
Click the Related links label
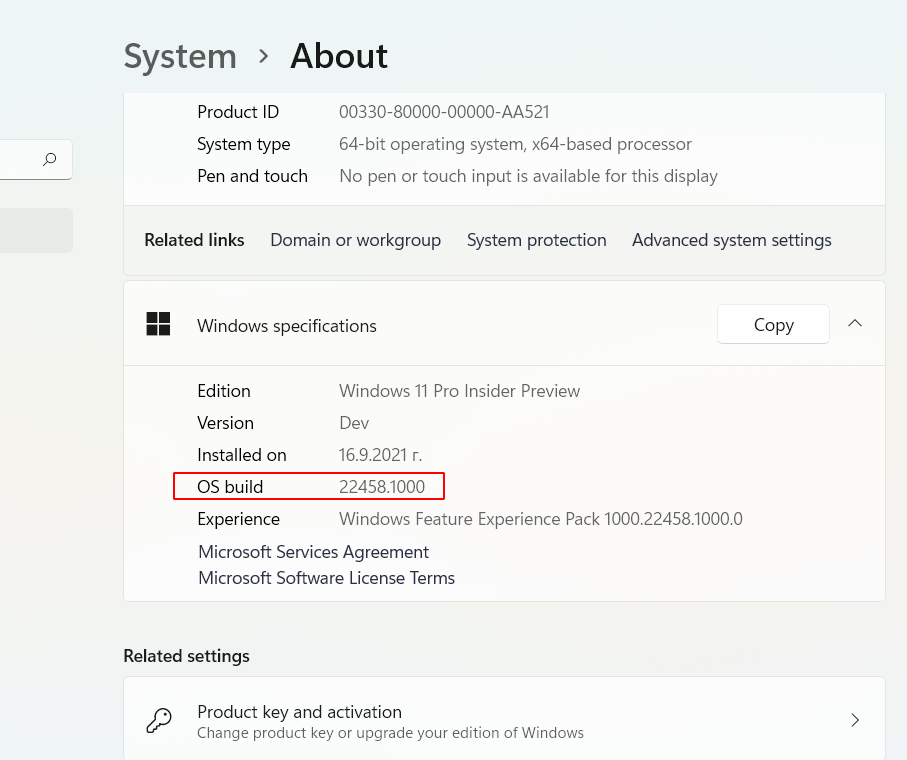tap(194, 240)
